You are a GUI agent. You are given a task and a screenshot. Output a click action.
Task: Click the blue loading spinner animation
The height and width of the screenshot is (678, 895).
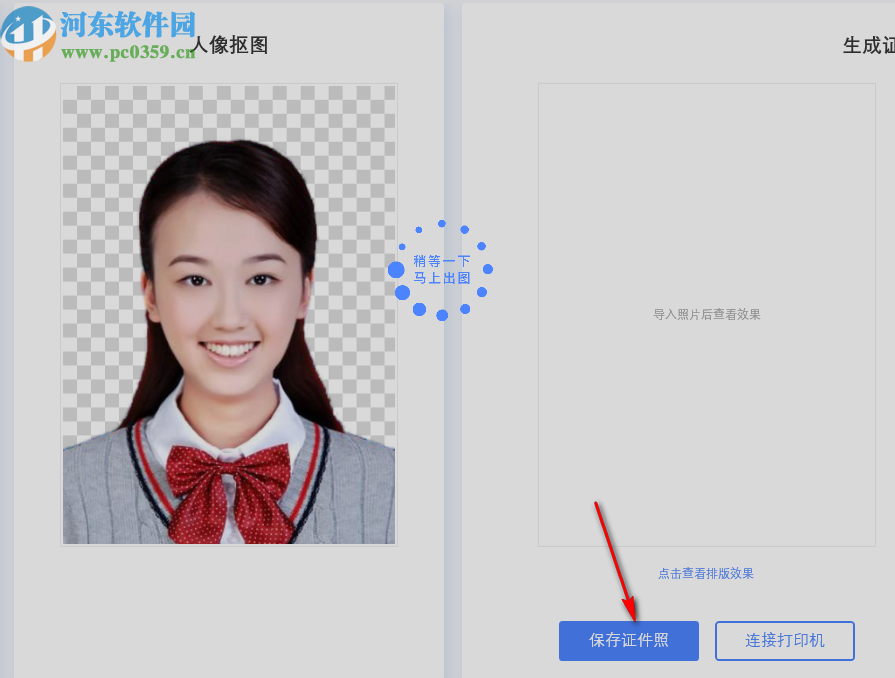click(441, 268)
